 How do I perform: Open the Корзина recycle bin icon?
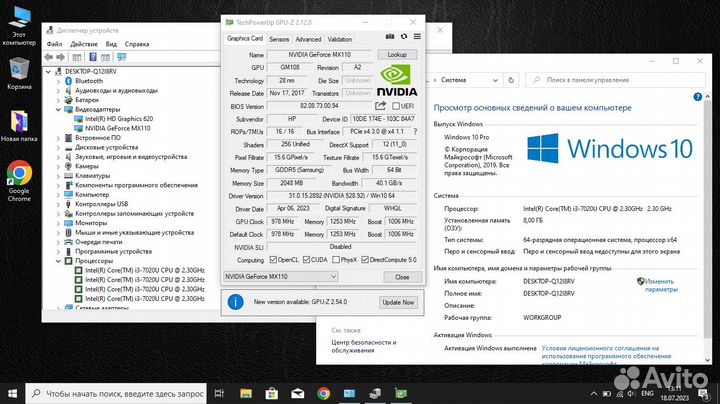[x=19, y=73]
